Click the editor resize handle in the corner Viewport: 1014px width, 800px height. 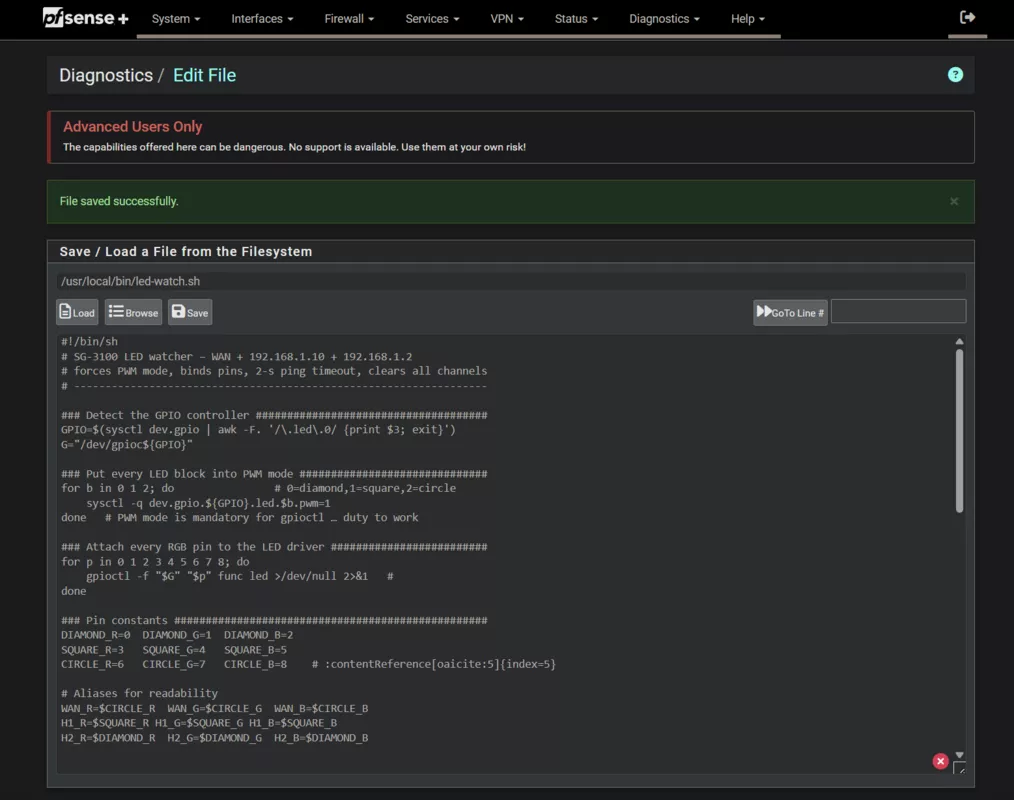[959, 768]
